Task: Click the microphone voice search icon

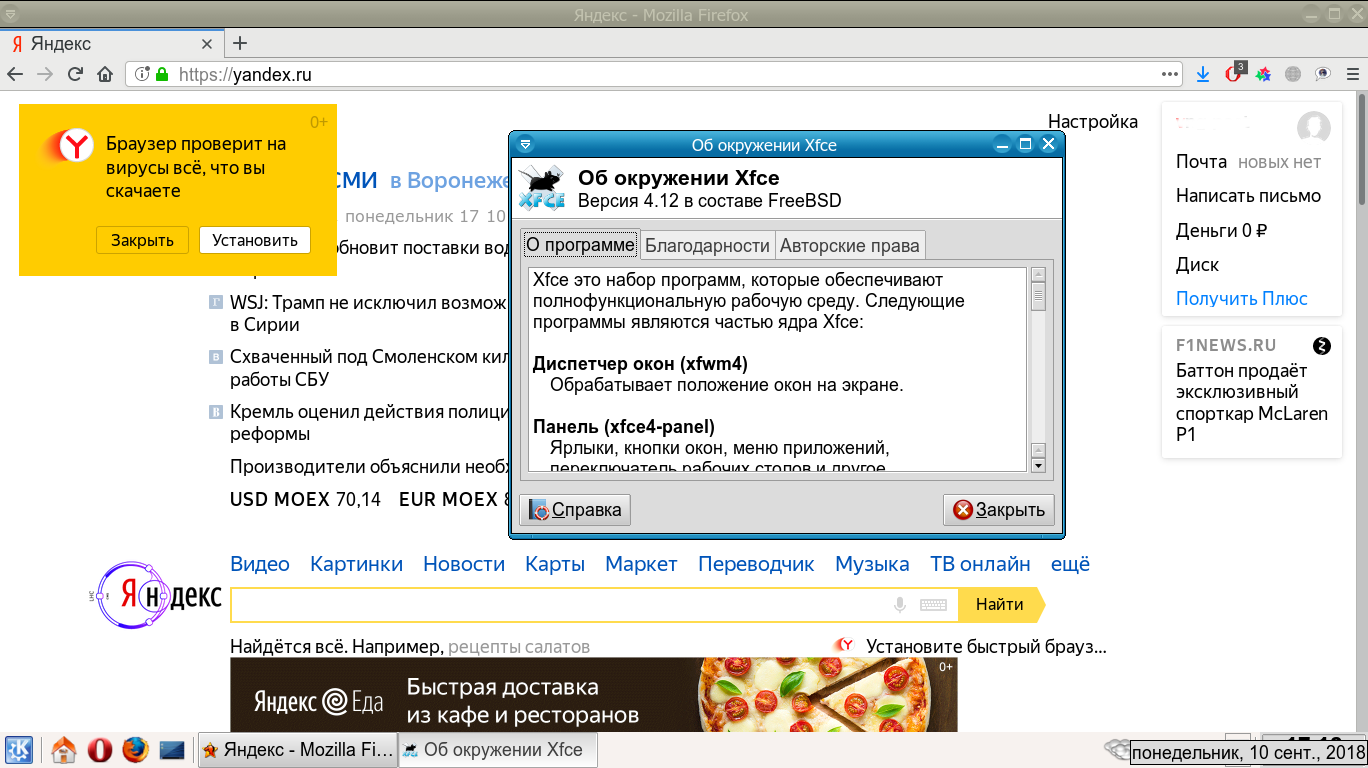Action: click(x=900, y=605)
